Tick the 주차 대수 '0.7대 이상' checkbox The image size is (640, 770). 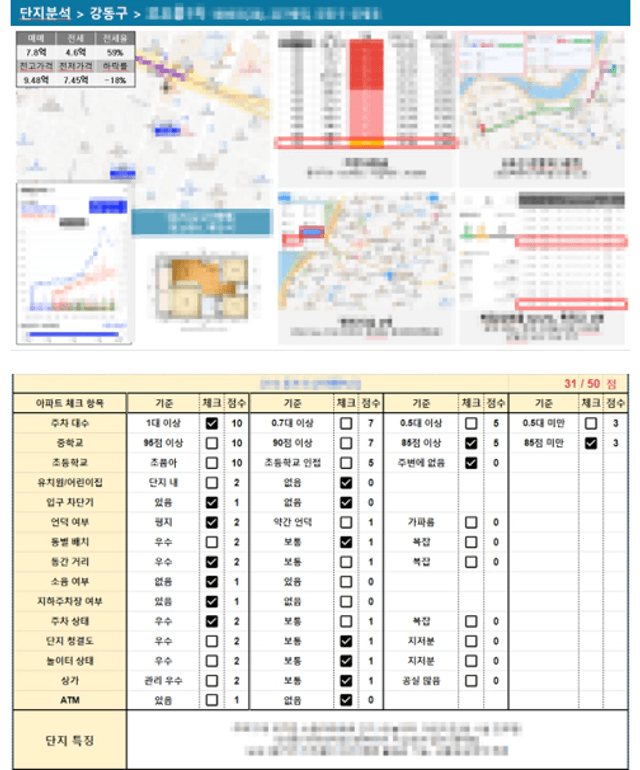[x=346, y=423]
